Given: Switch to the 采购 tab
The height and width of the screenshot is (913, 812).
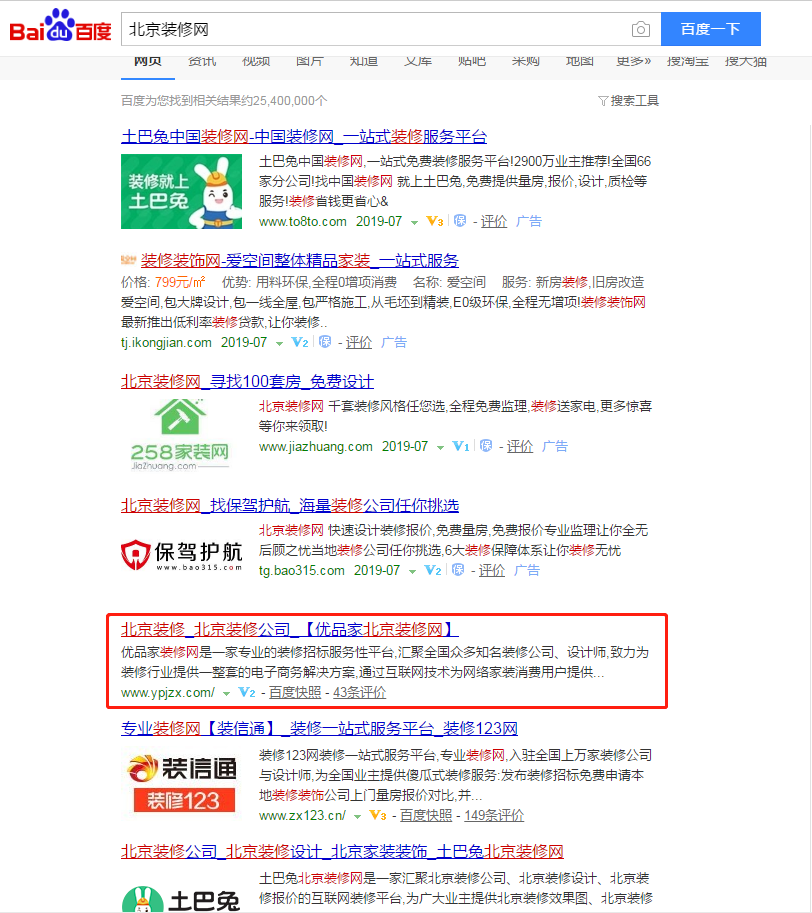Looking at the screenshot, I should click(526, 62).
